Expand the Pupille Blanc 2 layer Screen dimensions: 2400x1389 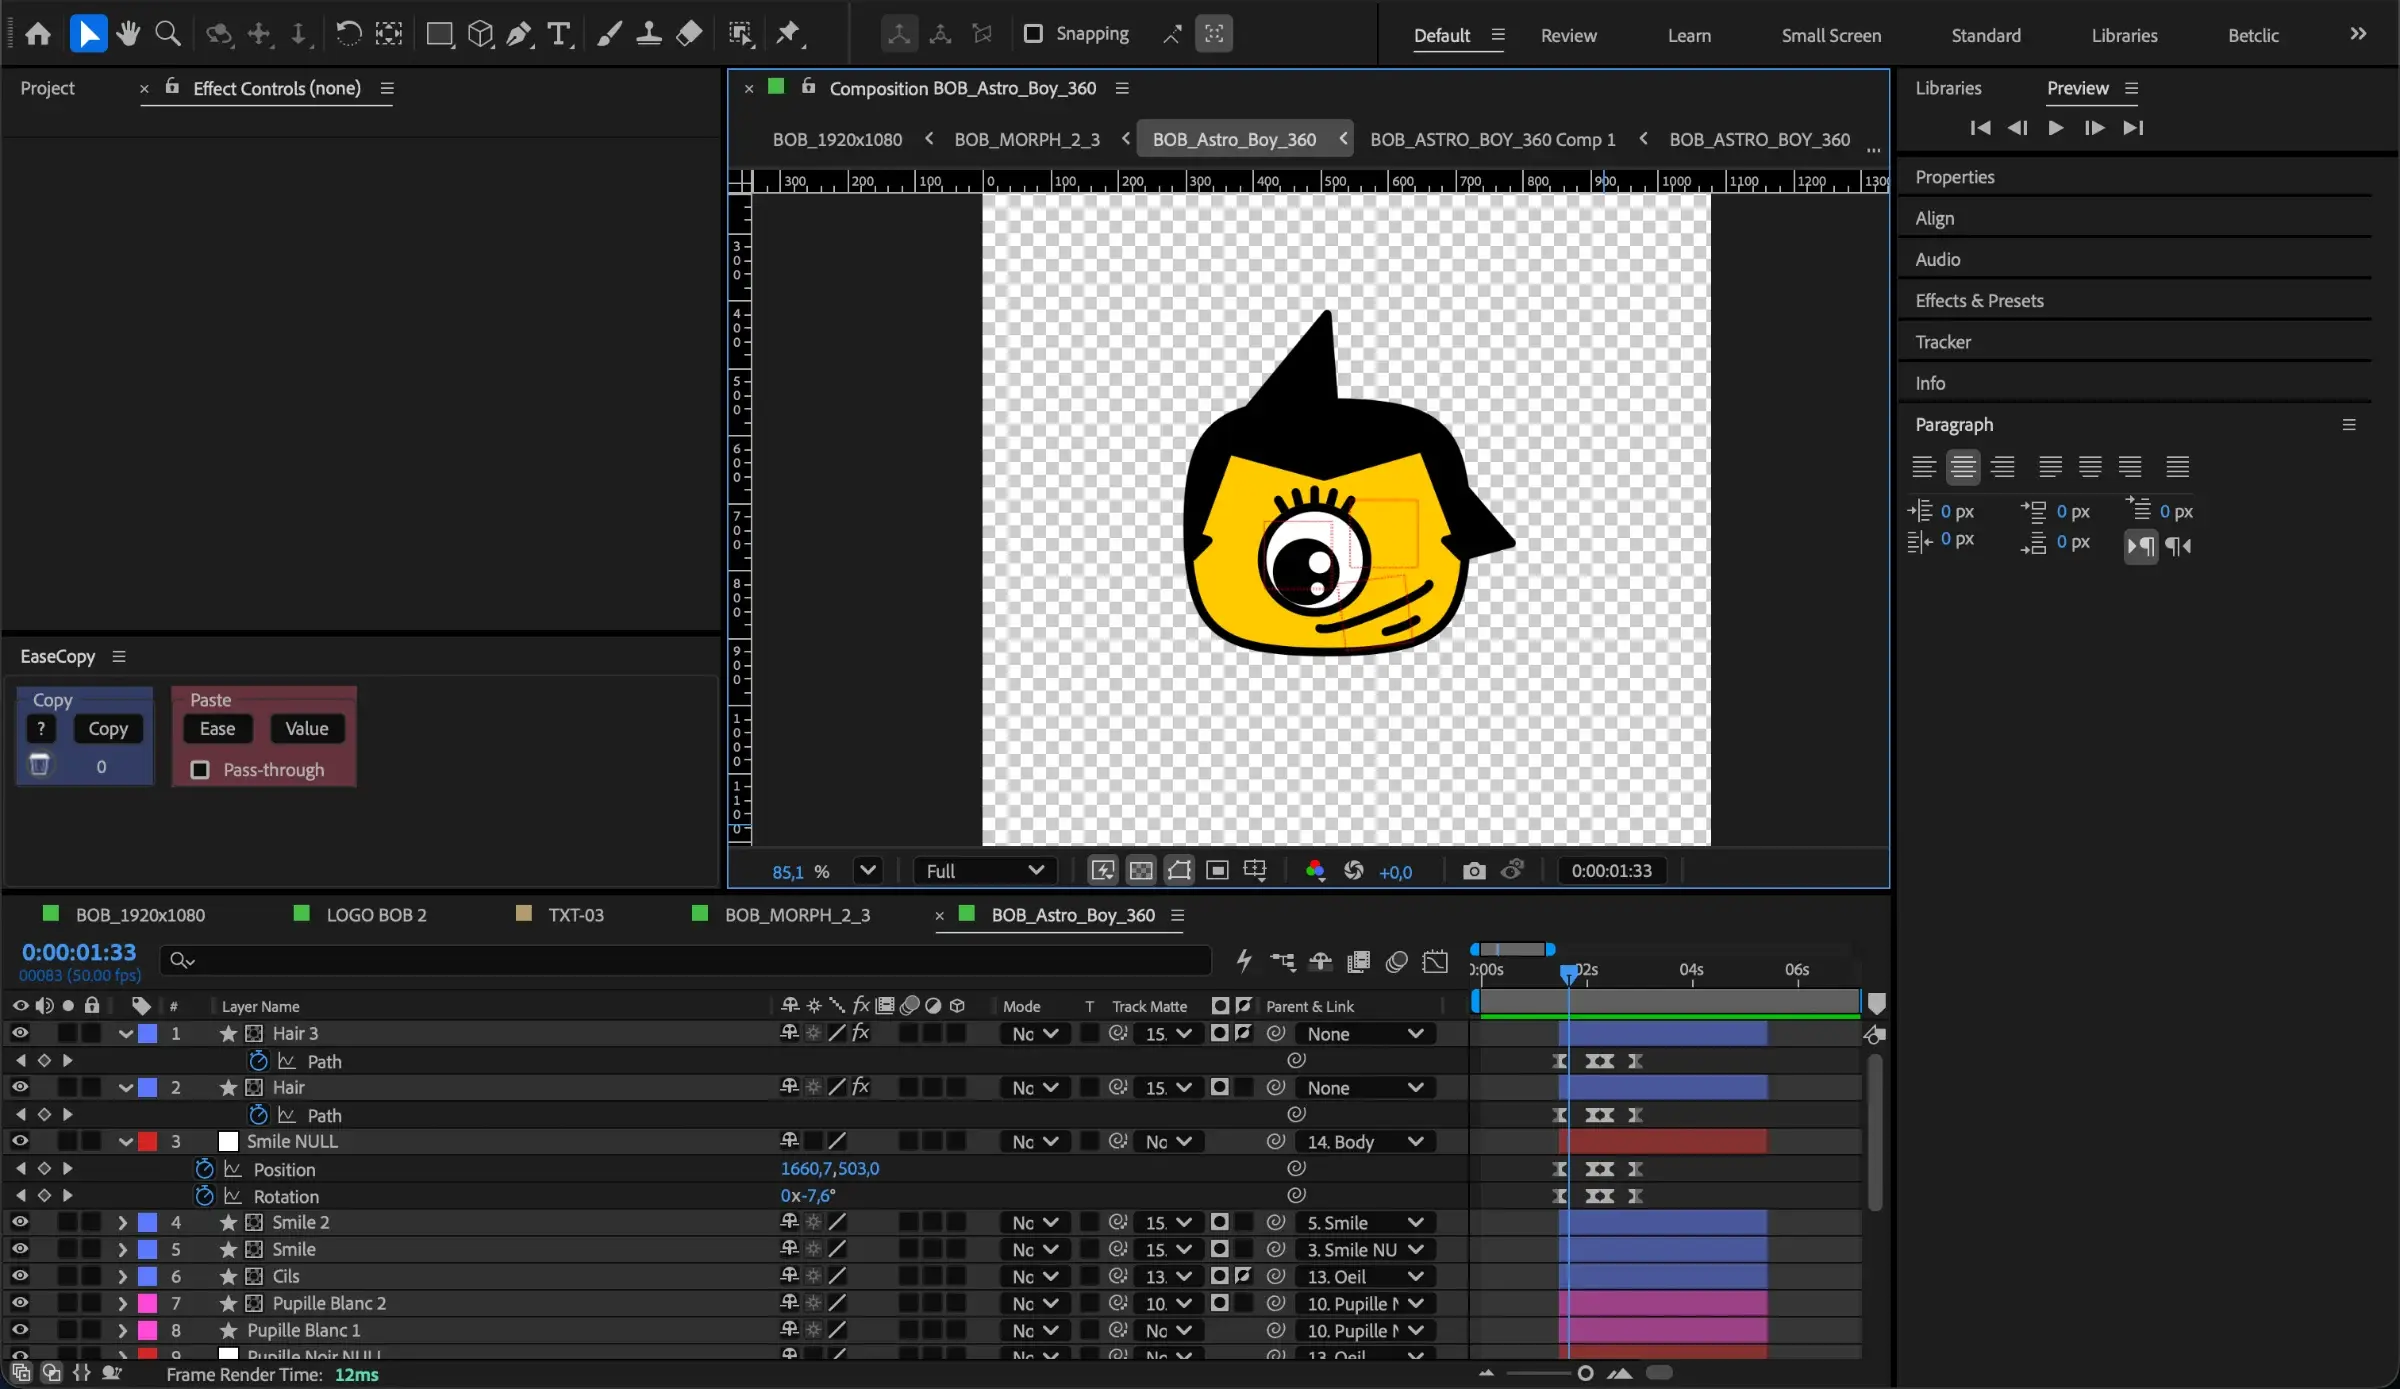[122, 1303]
